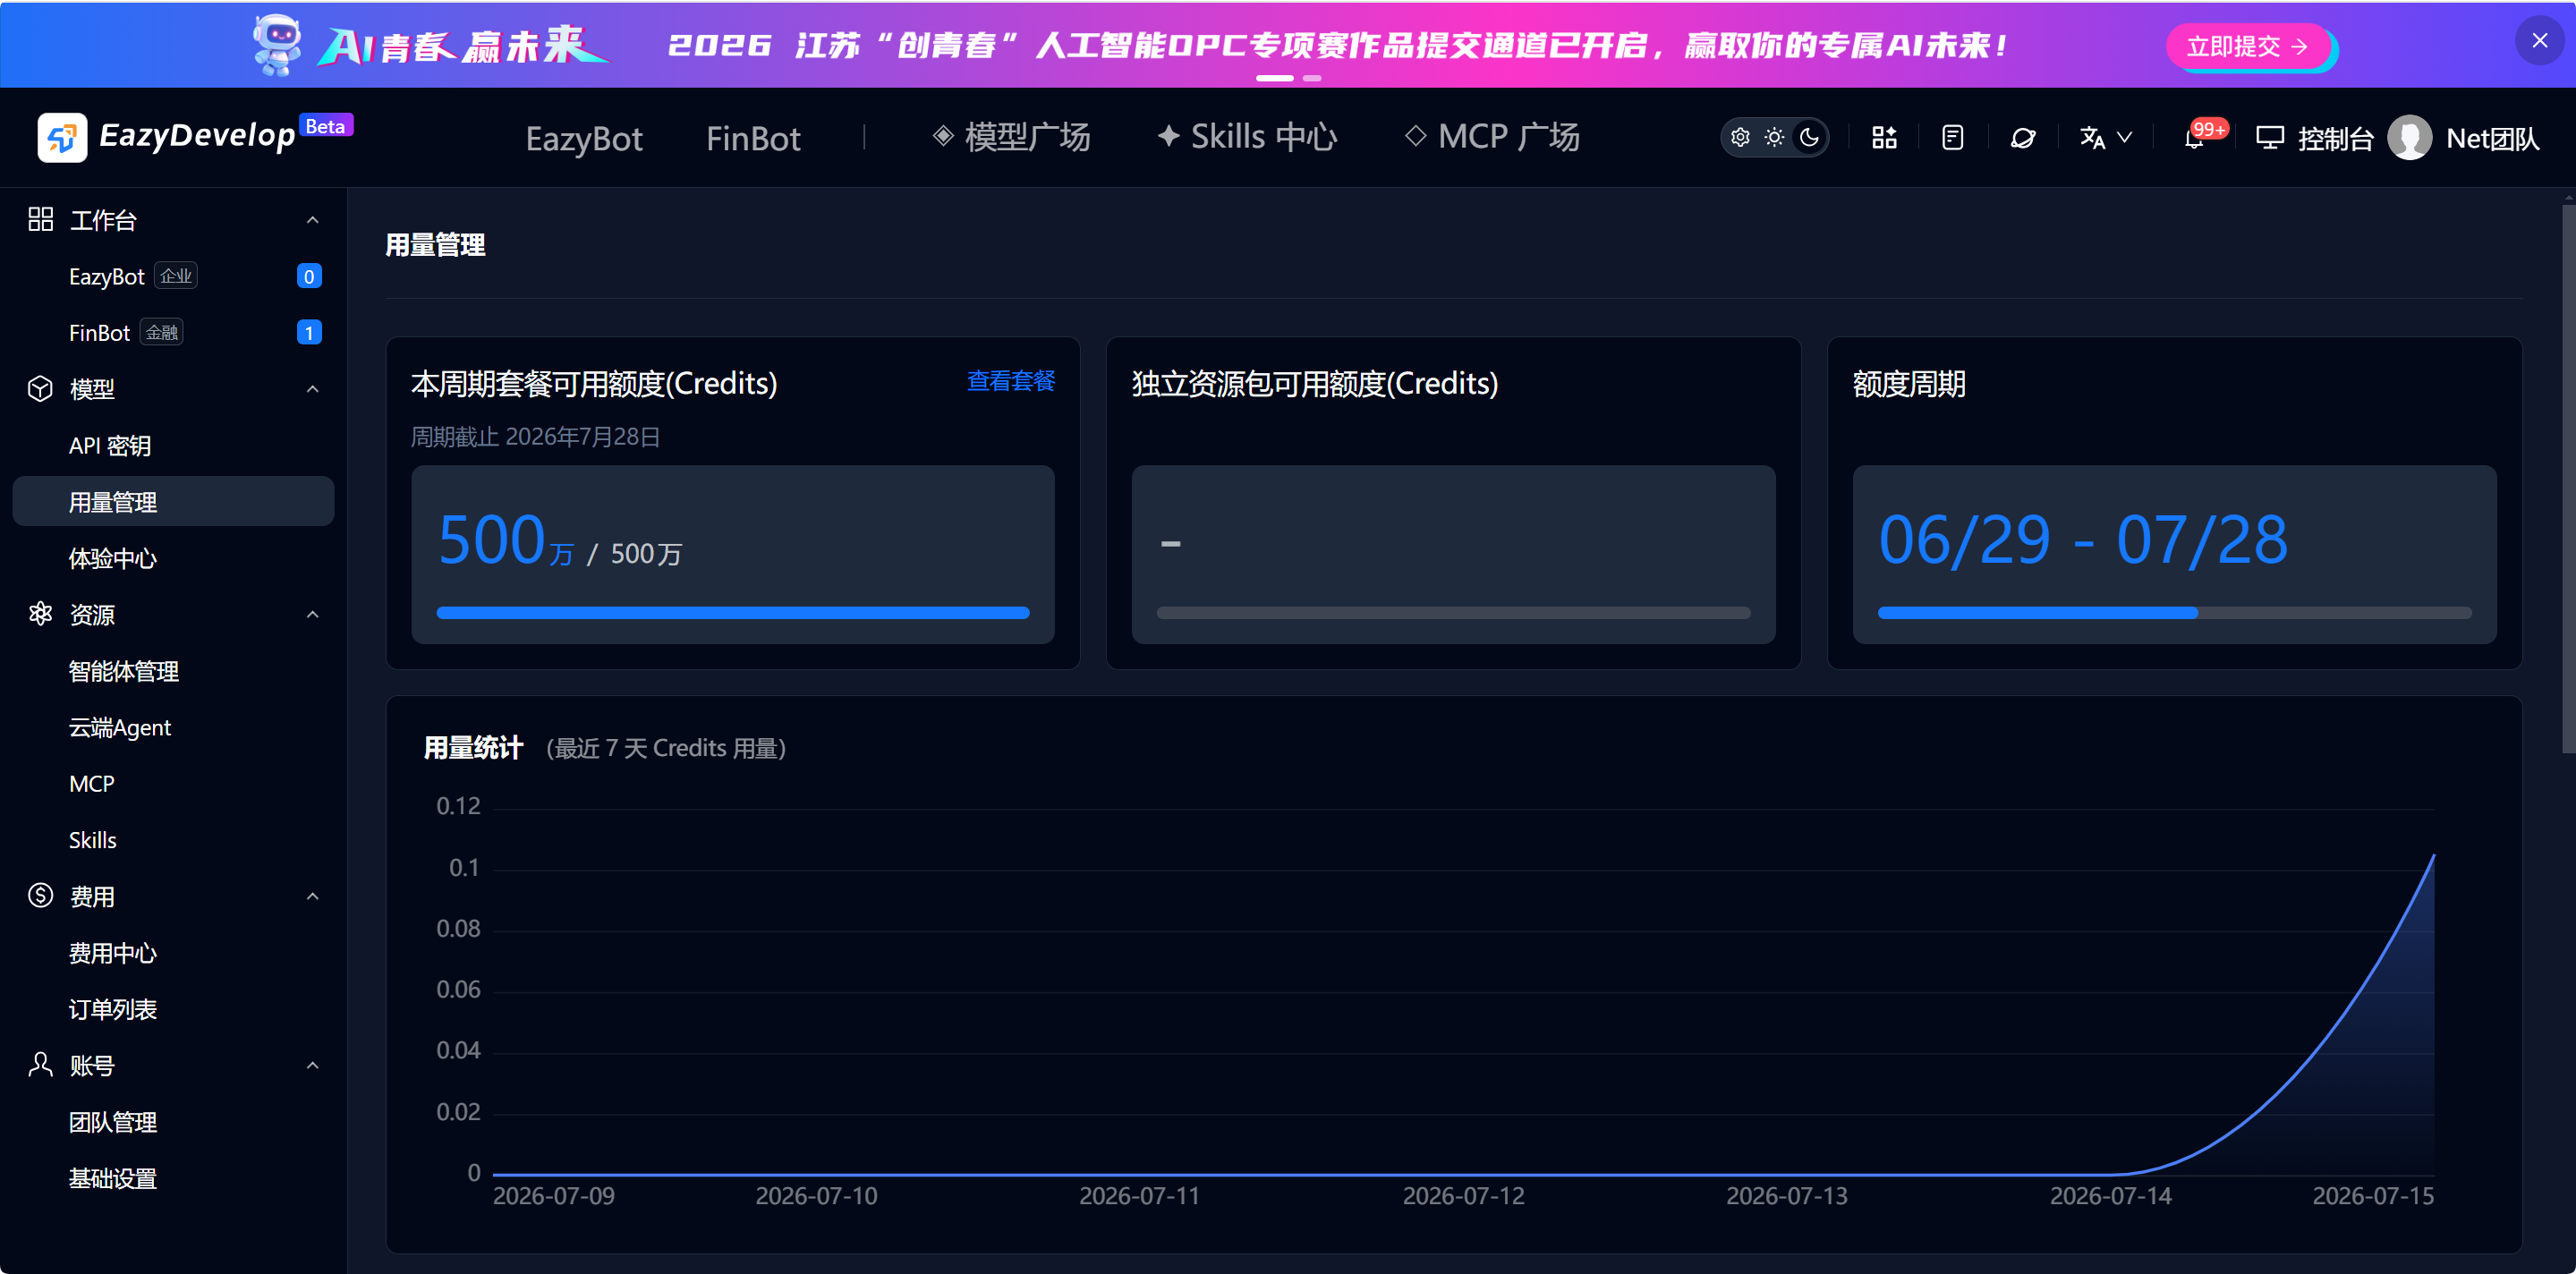
Task: Collapse the 资源 sidebar section
Action: click(313, 614)
